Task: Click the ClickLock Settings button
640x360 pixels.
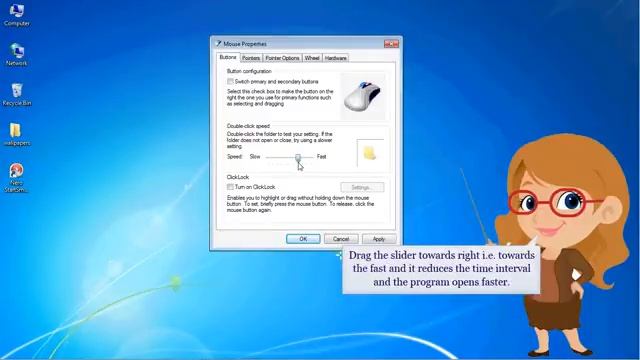Action: click(x=362, y=187)
